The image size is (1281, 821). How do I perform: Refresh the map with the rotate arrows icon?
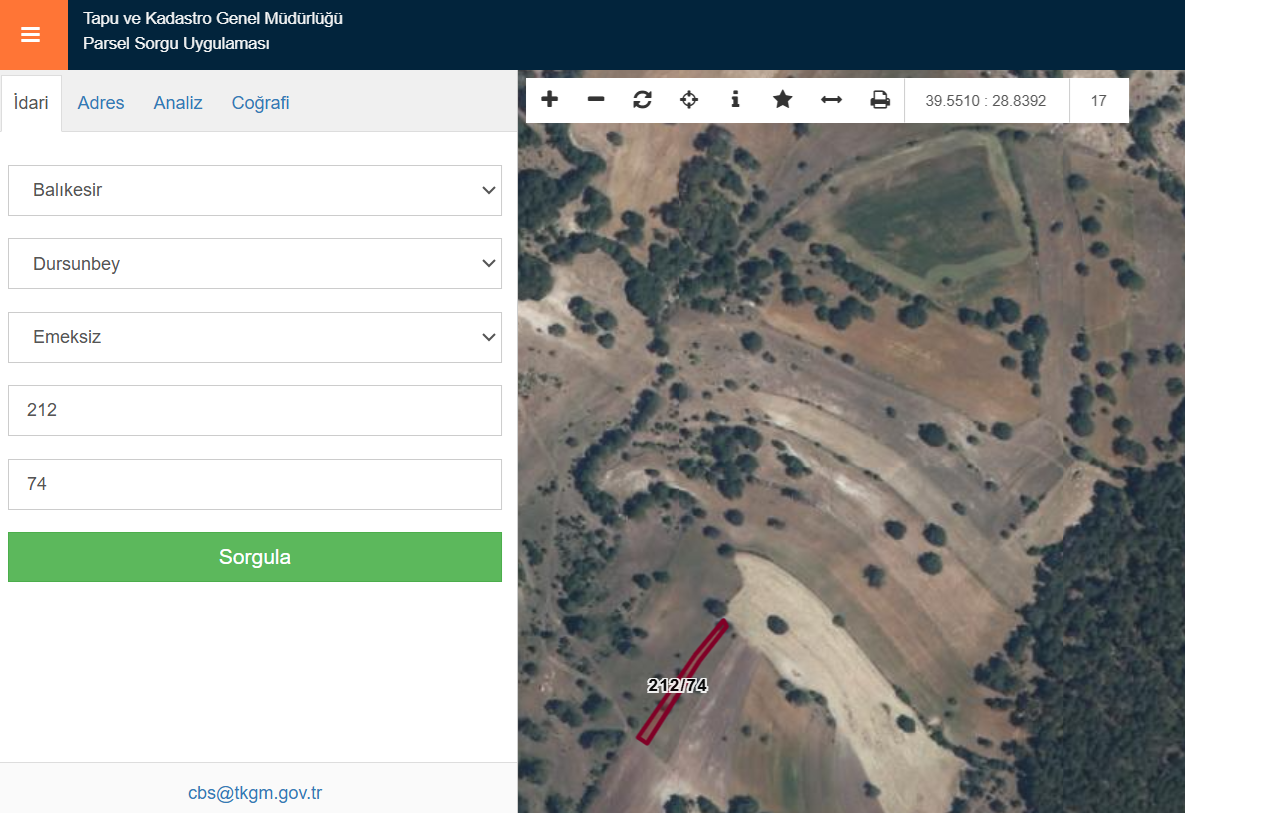642,100
